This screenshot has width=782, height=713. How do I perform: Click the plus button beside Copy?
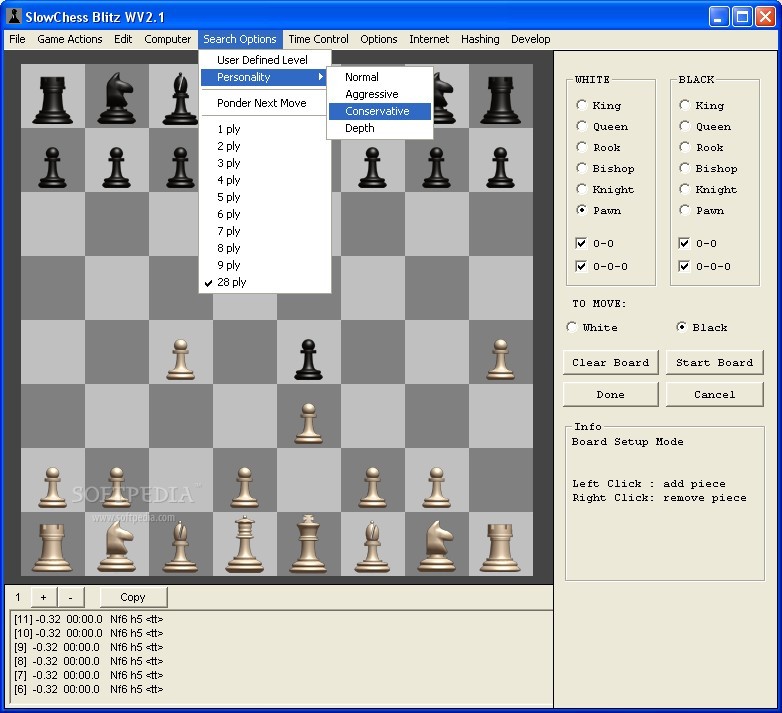click(43, 597)
